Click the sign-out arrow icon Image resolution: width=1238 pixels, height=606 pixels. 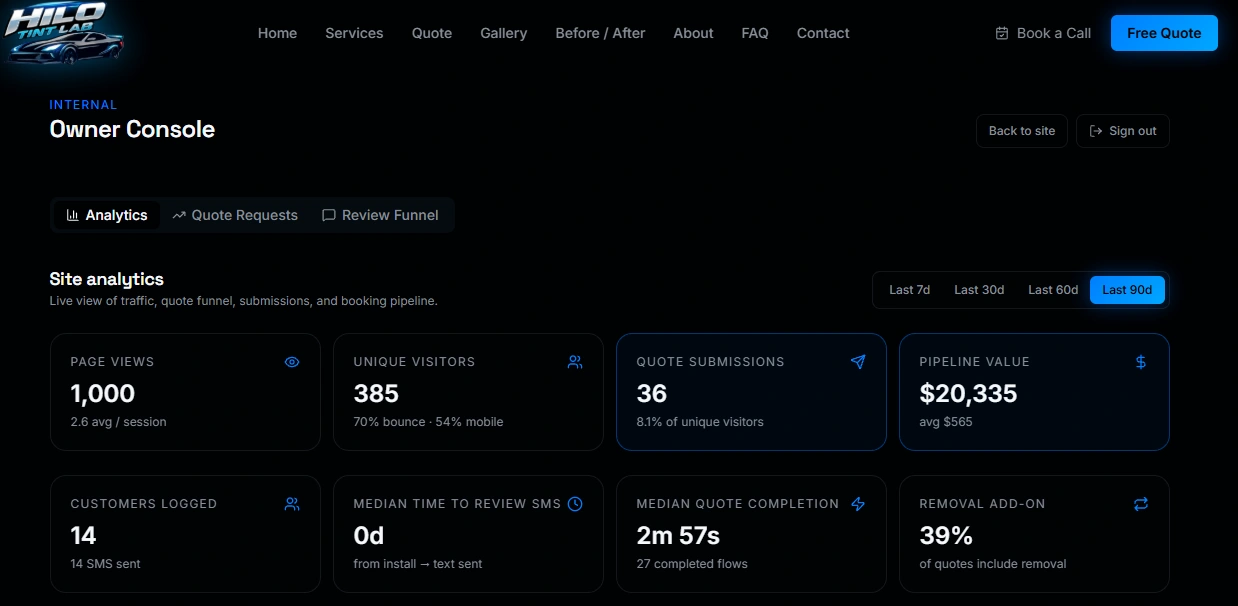pyautogui.click(x=1096, y=131)
